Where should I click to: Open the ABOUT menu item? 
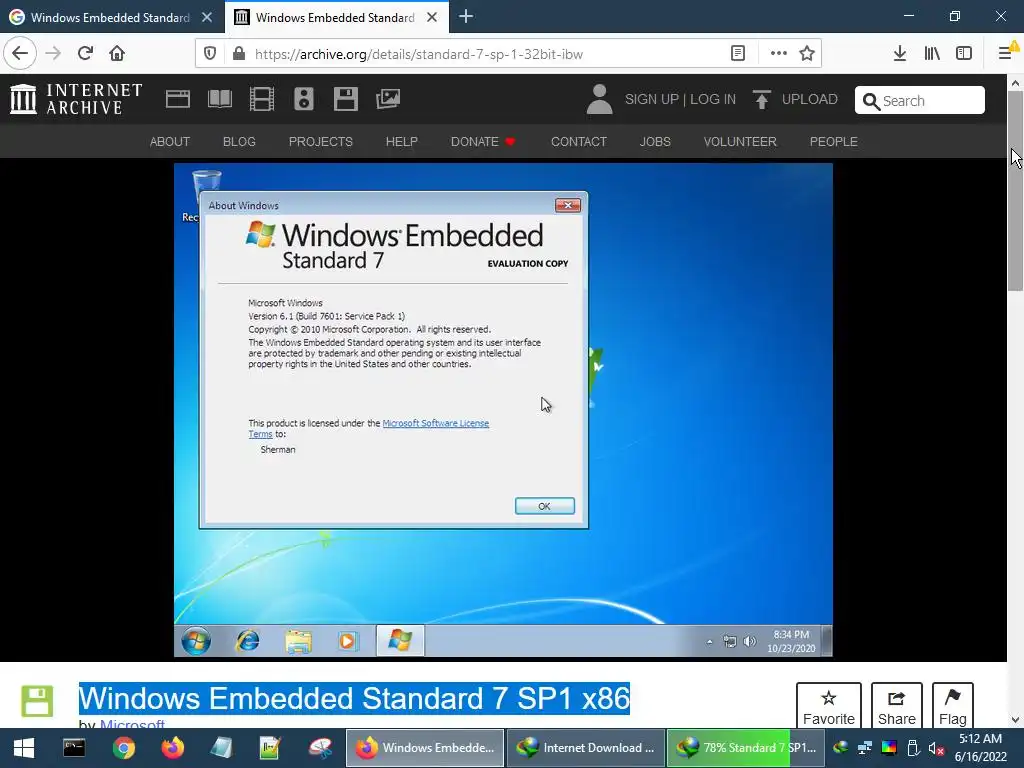[170, 142]
